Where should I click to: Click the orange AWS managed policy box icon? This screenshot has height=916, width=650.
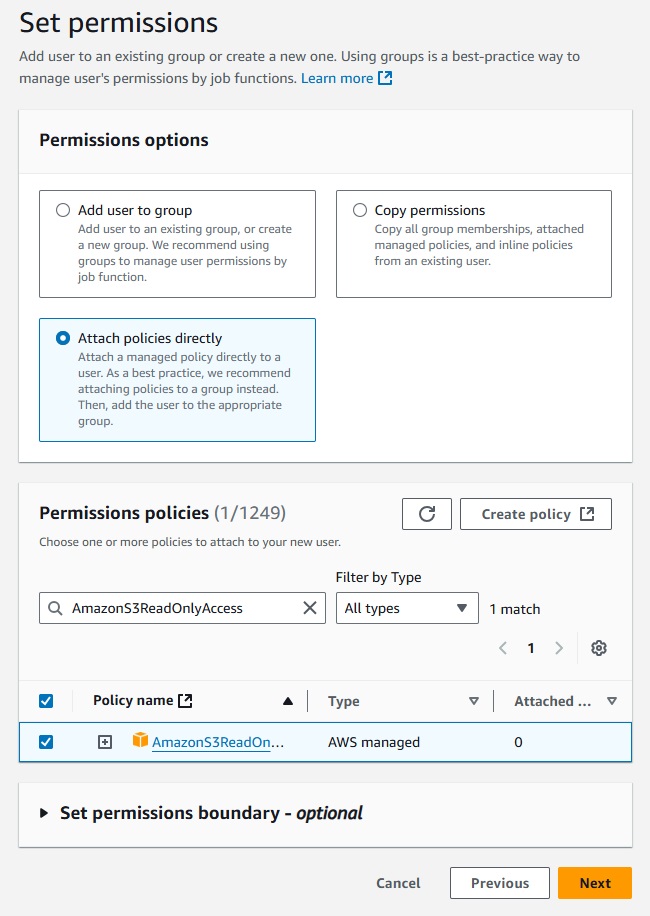140,741
